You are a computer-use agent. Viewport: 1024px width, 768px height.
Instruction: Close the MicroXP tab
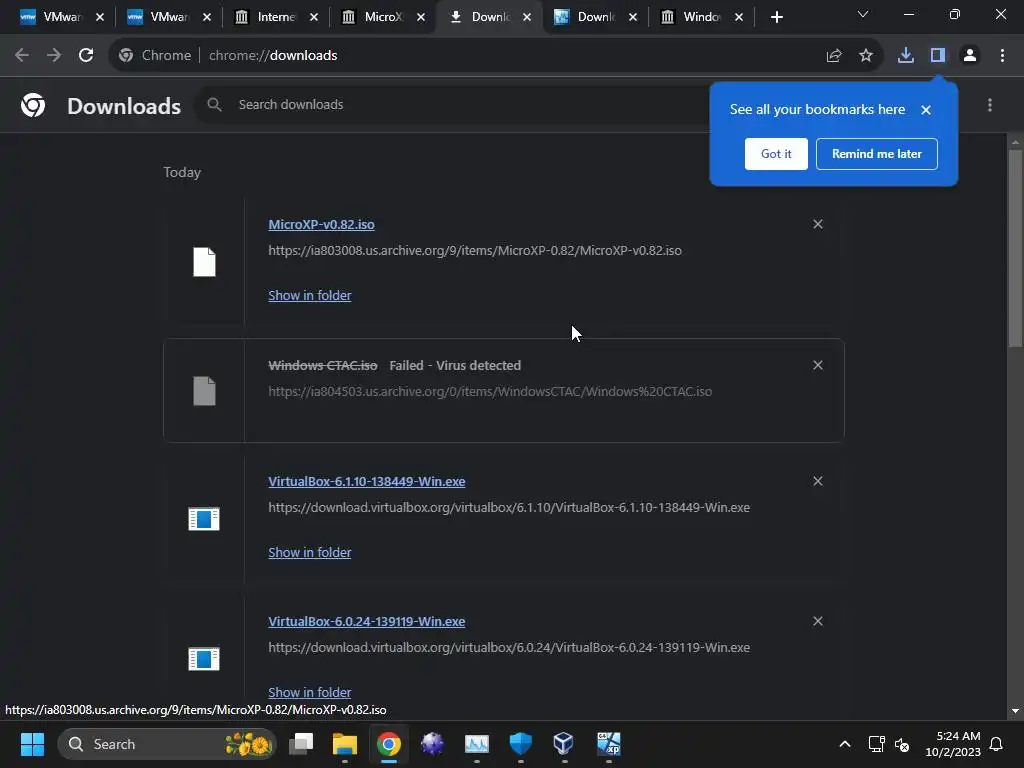[421, 17]
